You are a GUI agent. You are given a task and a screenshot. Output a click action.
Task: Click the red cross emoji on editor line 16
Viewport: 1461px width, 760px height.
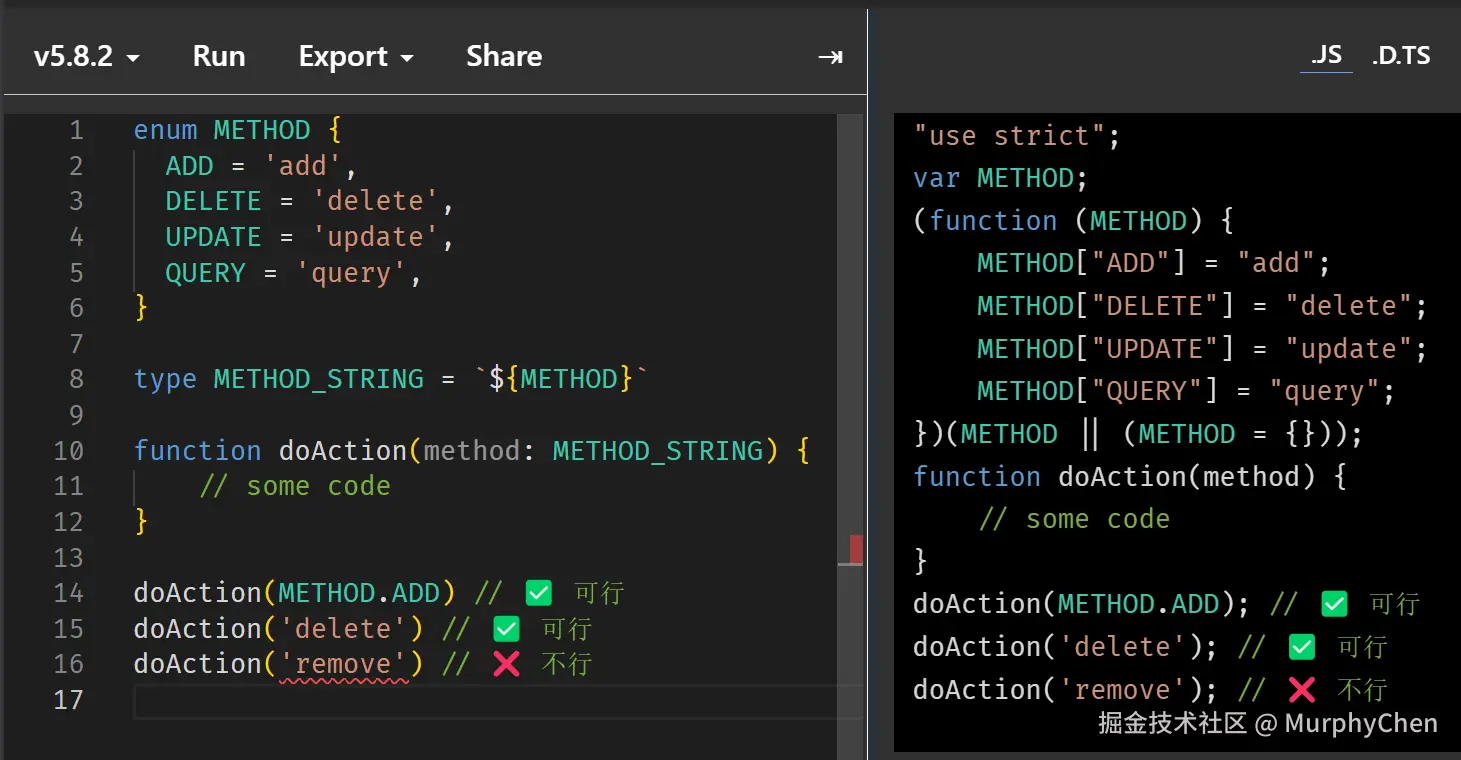[x=506, y=664]
